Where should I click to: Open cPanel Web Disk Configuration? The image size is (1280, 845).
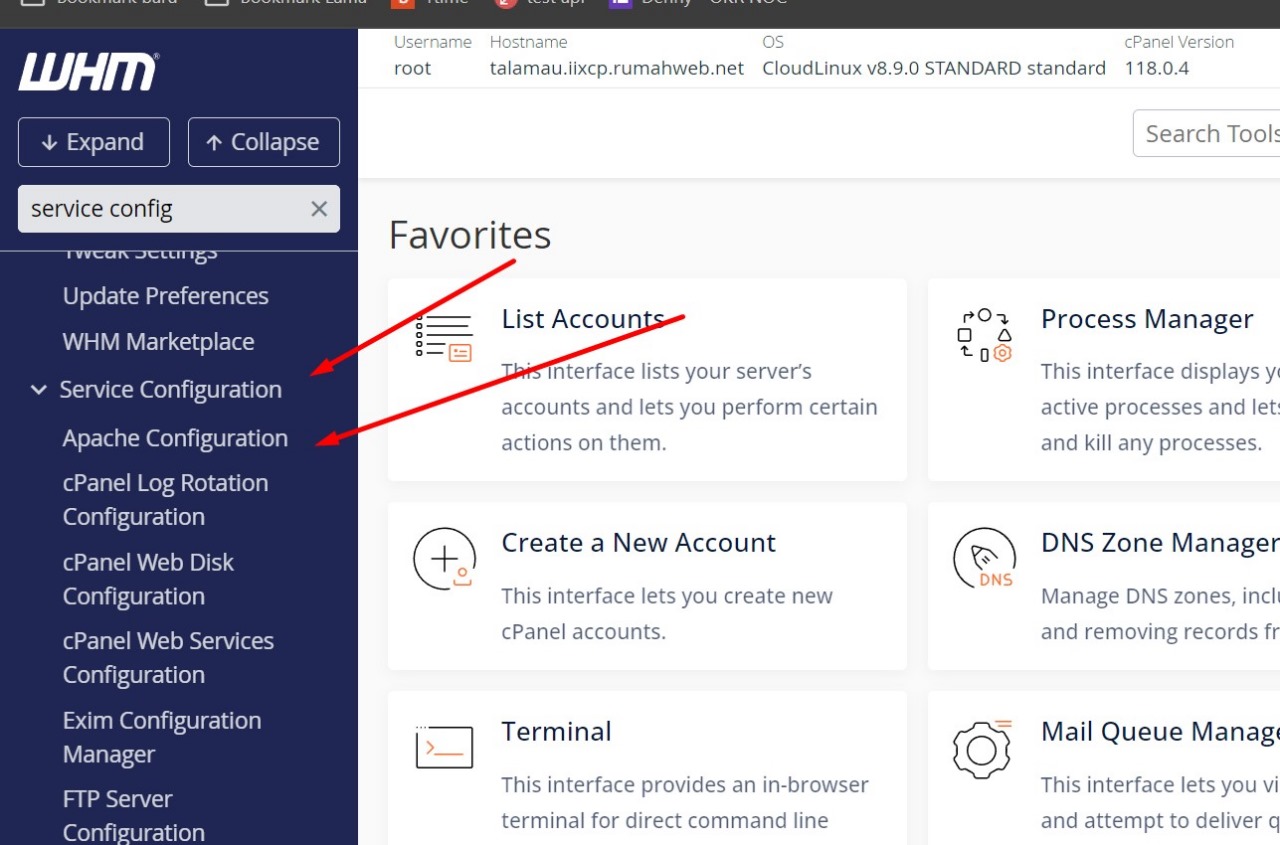pos(148,579)
